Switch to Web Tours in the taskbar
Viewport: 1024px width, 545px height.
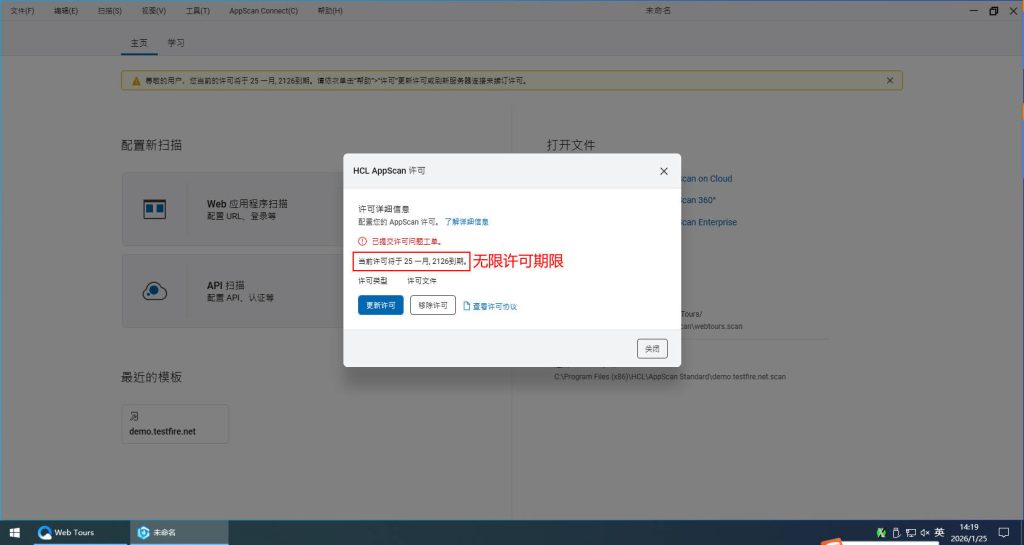[x=66, y=532]
